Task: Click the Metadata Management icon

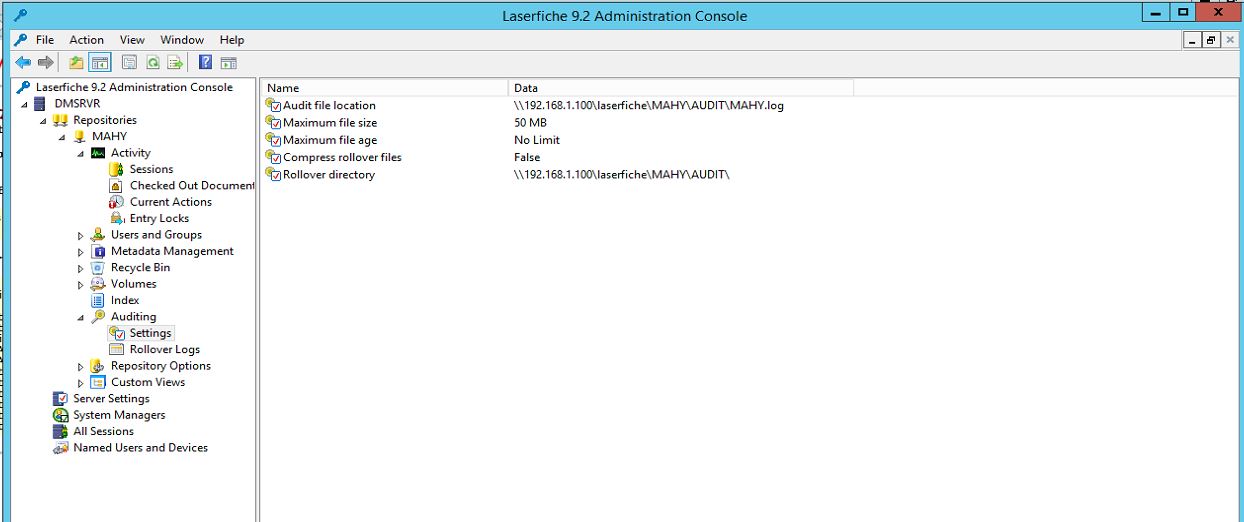Action: (x=98, y=251)
